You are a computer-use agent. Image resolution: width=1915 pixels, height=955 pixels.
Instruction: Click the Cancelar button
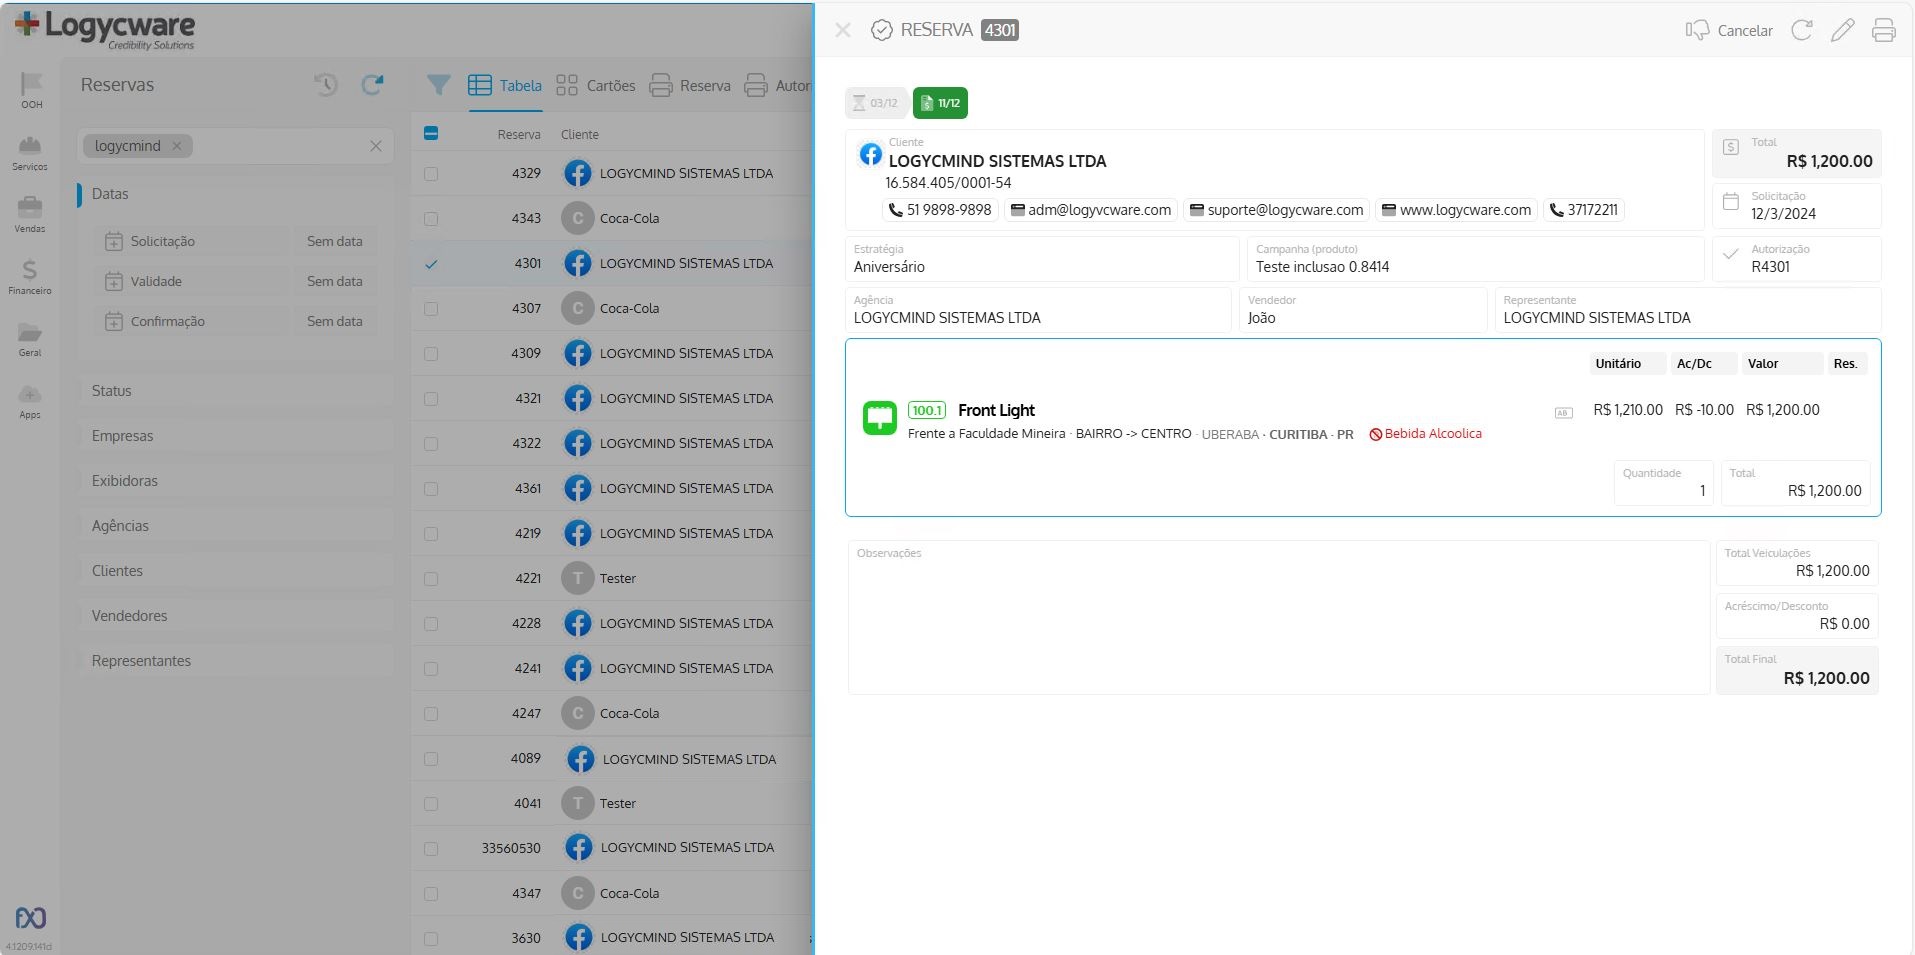pyautogui.click(x=1729, y=30)
